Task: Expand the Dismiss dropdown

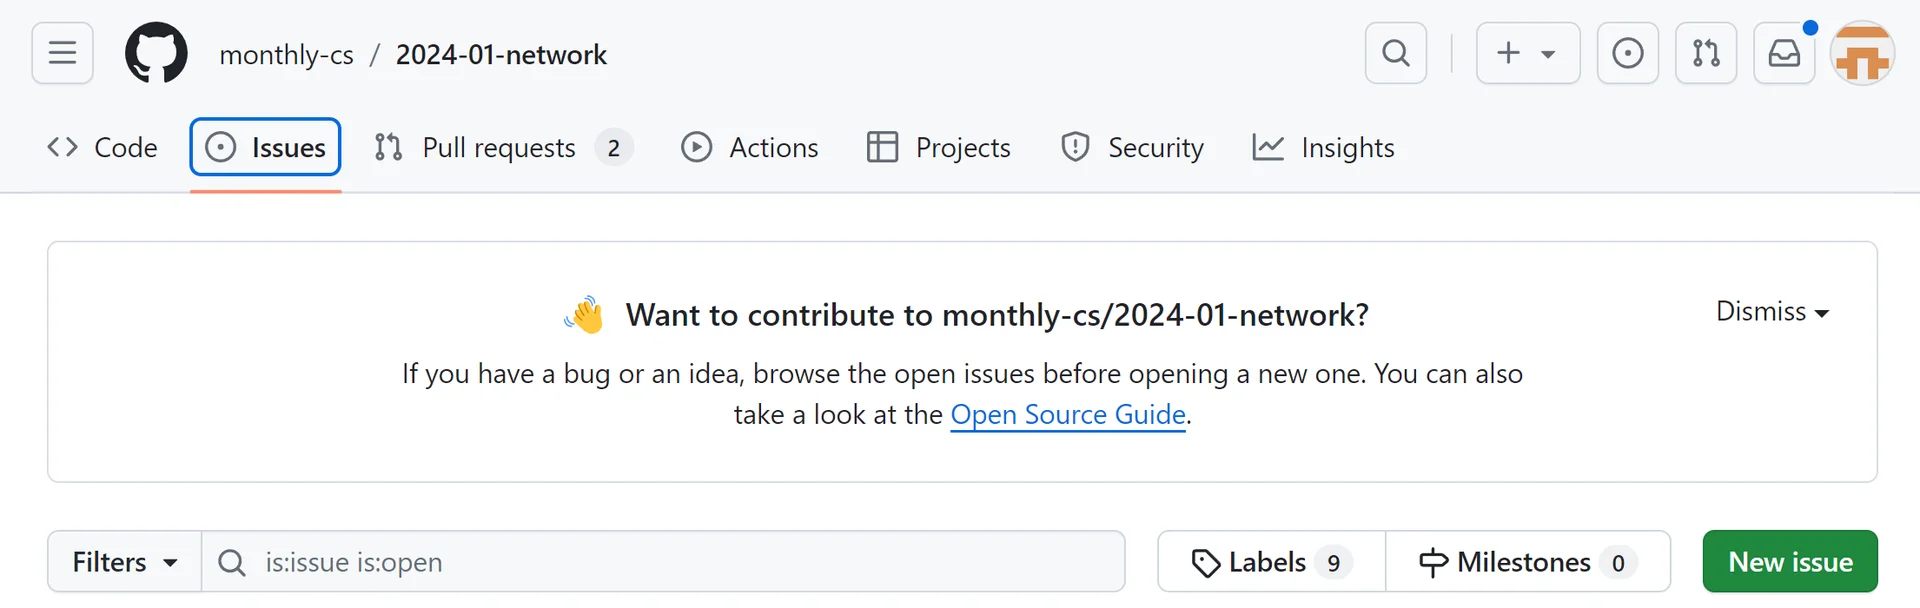Action: (x=1772, y=312)
